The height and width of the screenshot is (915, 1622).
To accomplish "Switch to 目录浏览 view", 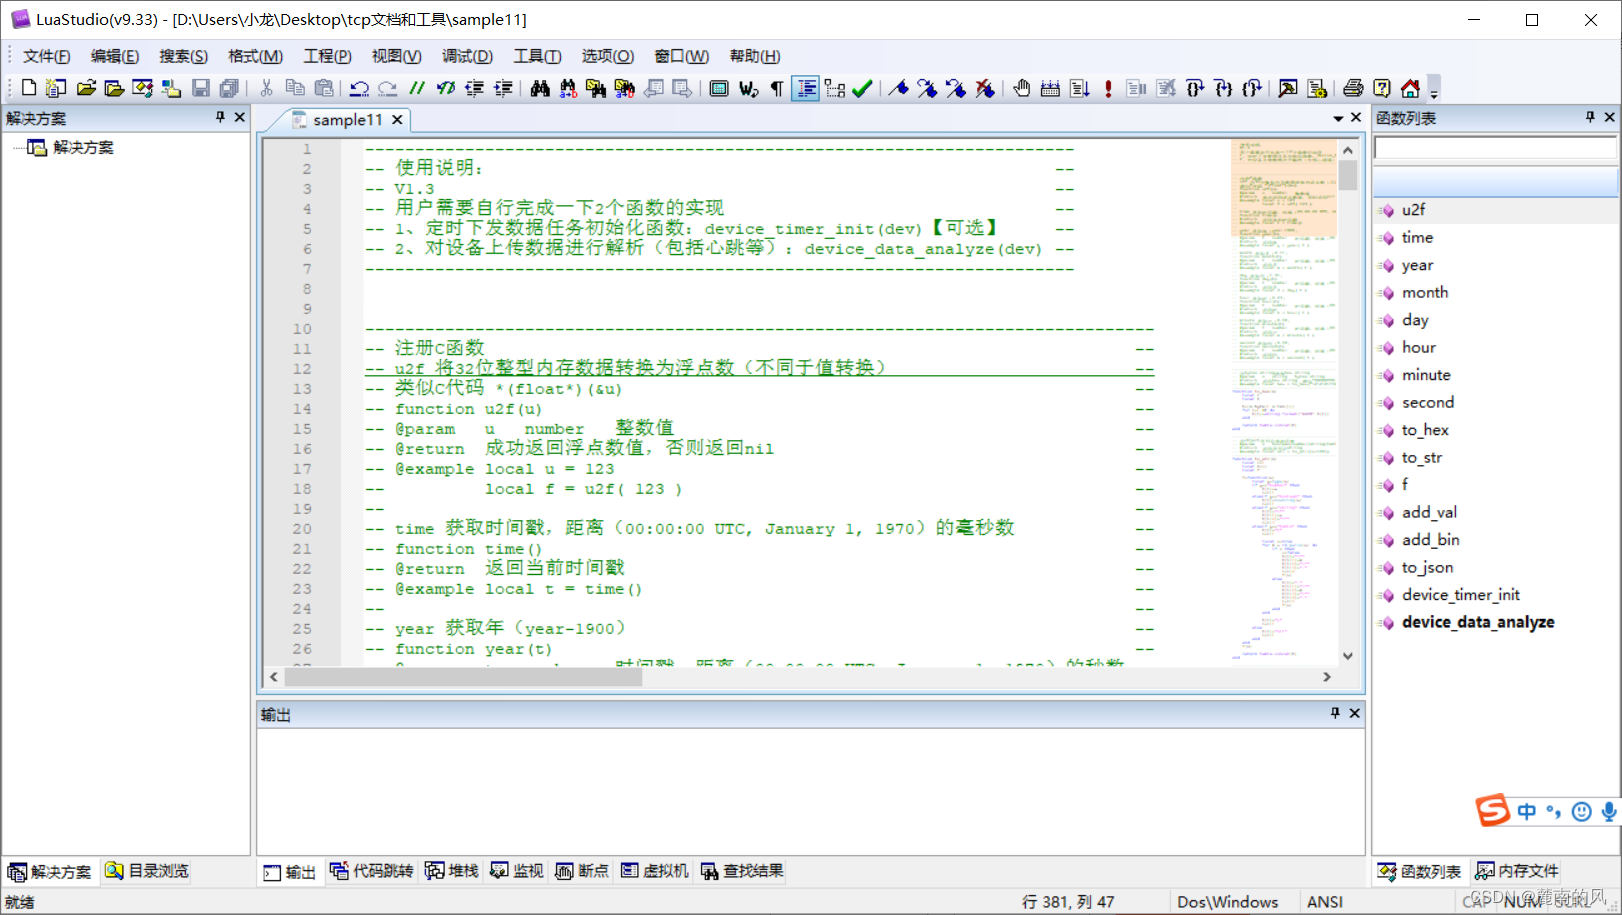I will 146,871.
